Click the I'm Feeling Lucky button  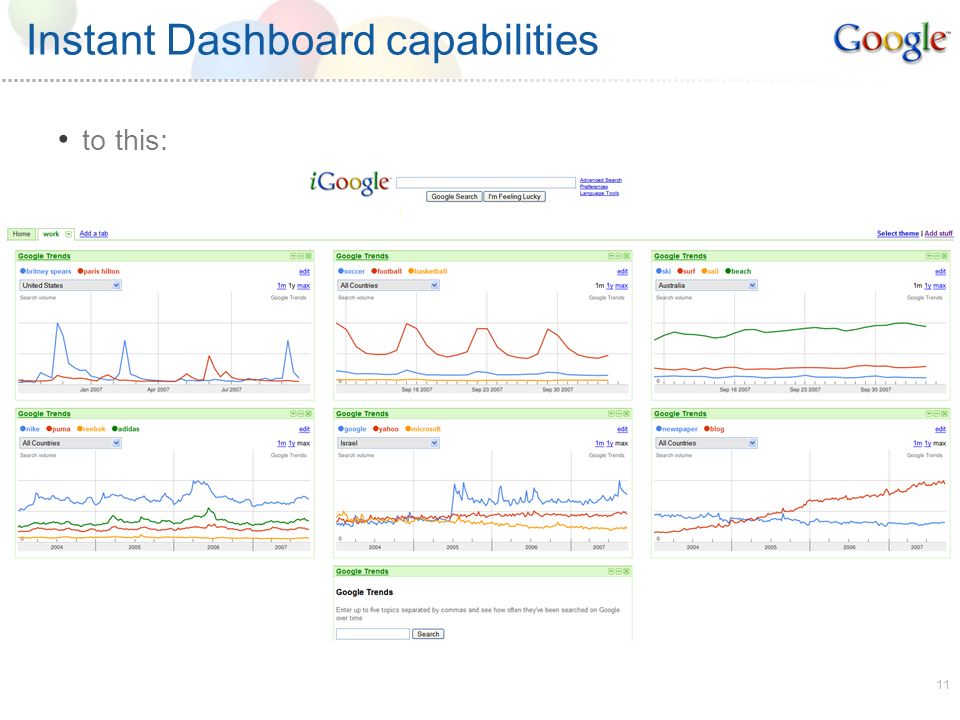514,197
